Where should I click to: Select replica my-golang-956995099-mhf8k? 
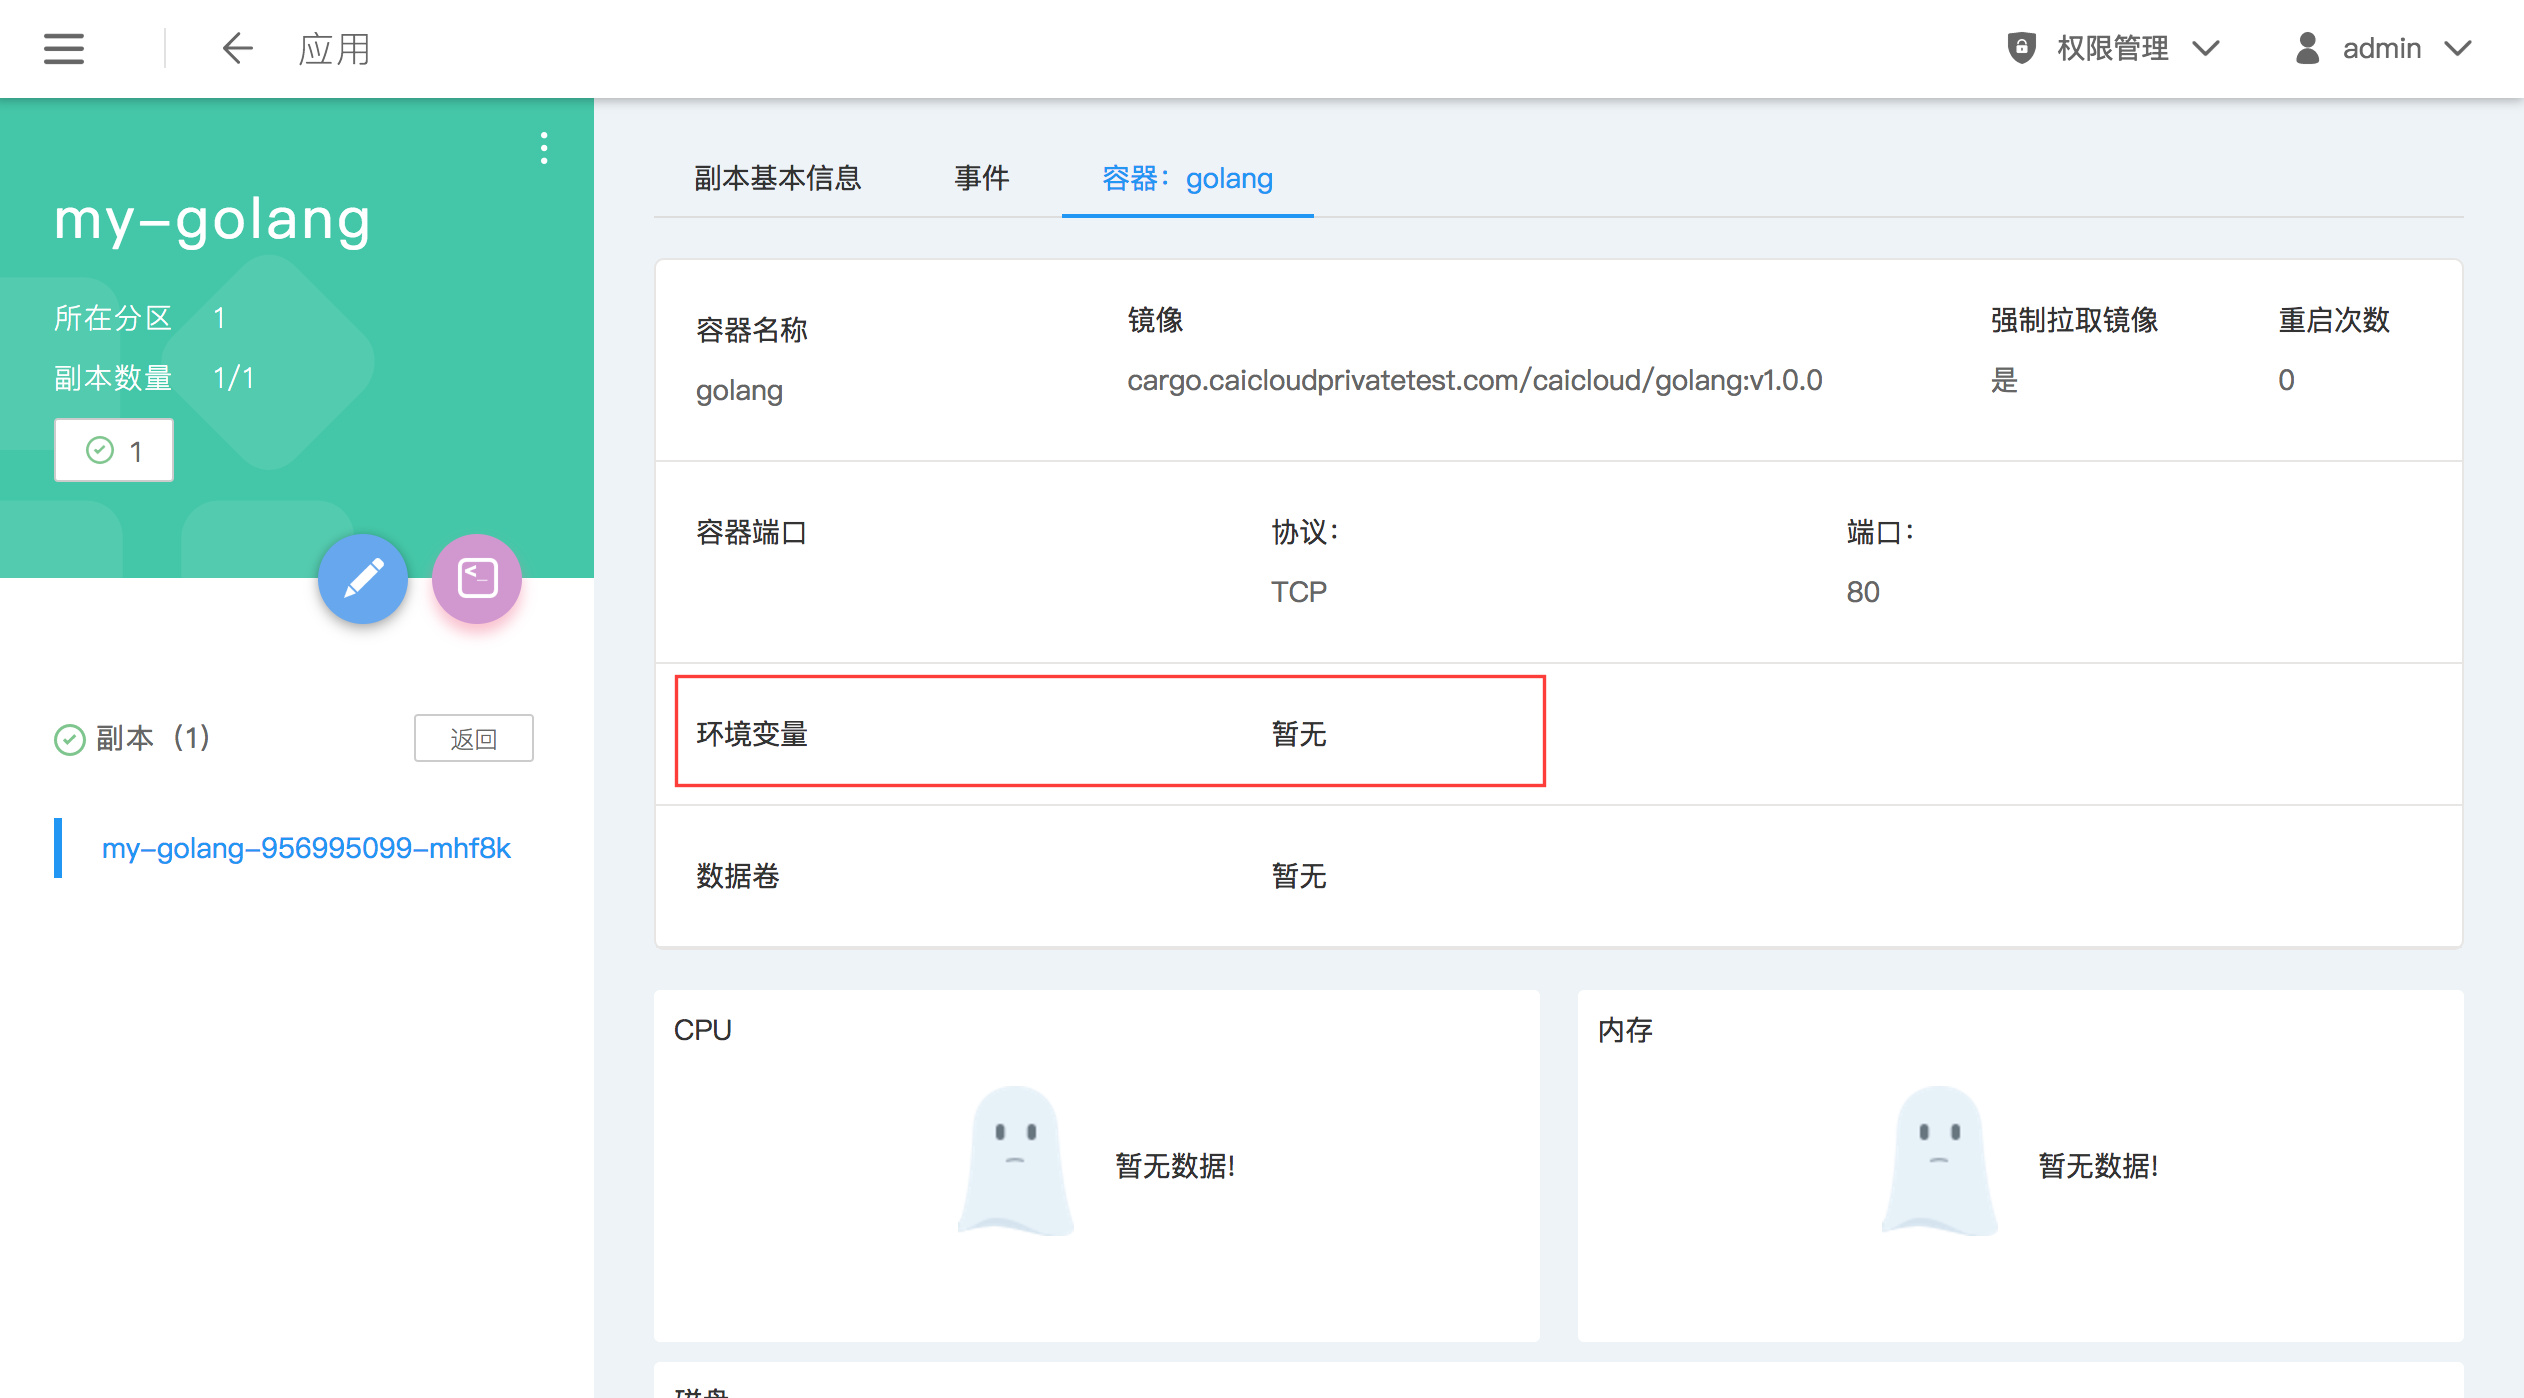pos(306,848)
